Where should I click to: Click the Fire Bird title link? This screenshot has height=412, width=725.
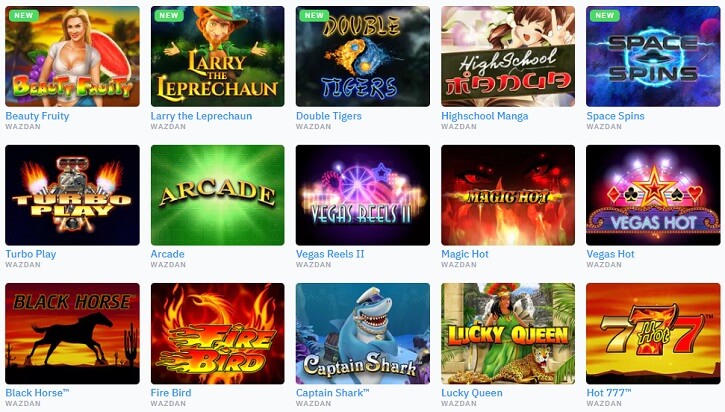coord(171,393)
